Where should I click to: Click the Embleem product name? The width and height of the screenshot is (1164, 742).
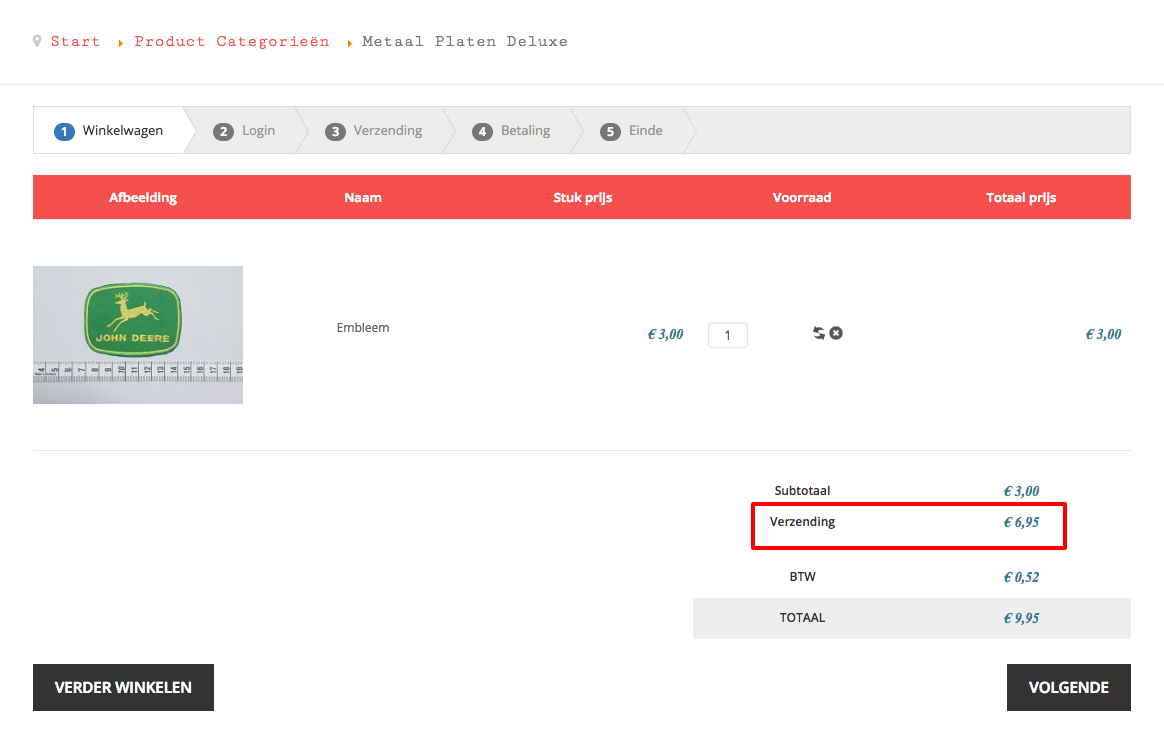(x=363, y=327)
